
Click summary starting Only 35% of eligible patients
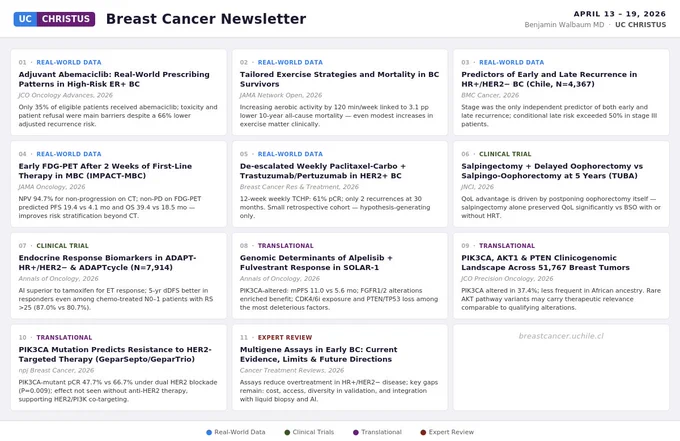(118, 115)
